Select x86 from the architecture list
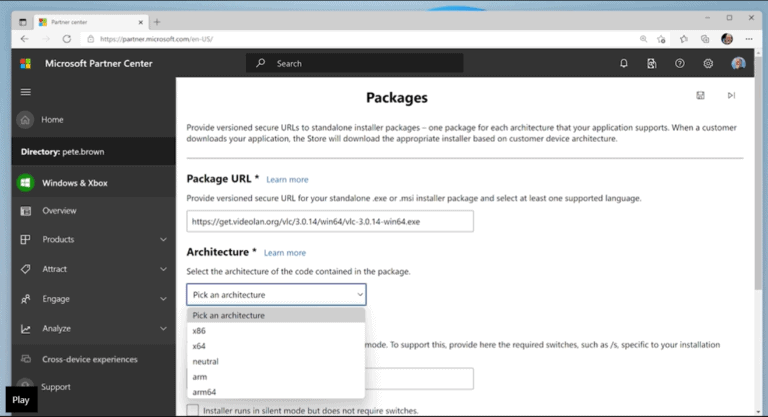This screenshot has width=768, height=417. 276,331
